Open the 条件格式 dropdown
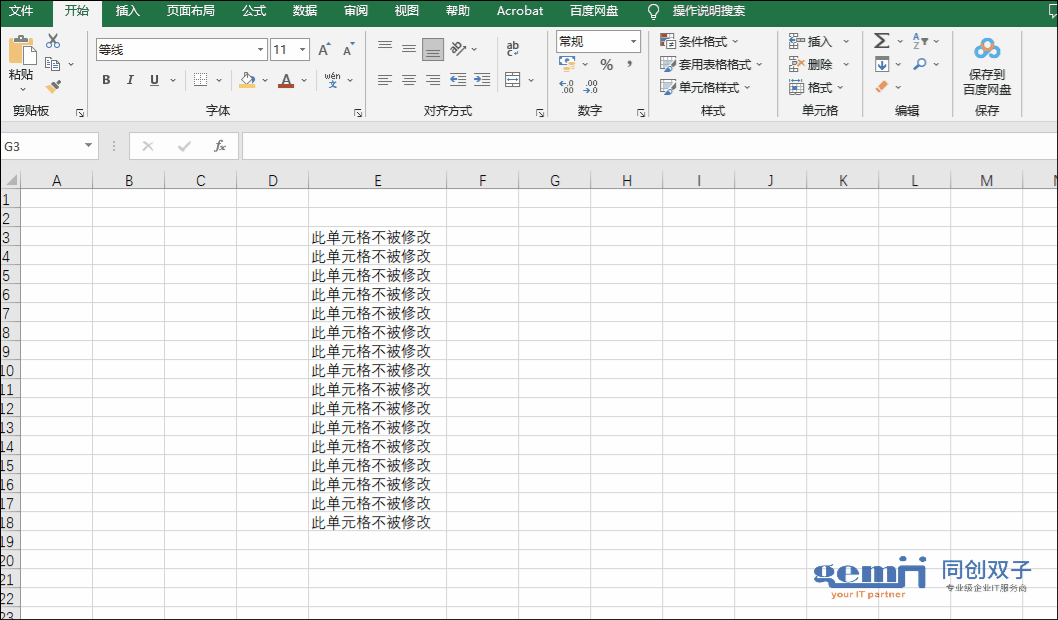 pyautogui.click(x=700, y=41)
